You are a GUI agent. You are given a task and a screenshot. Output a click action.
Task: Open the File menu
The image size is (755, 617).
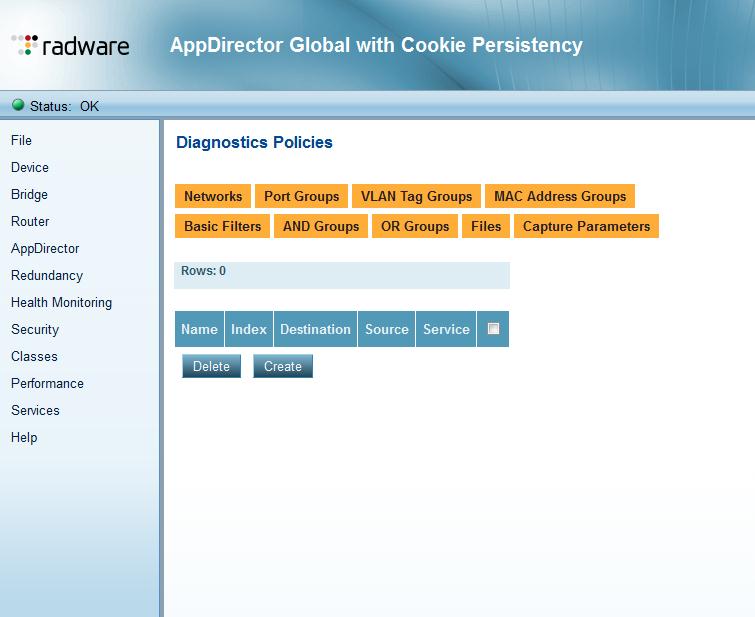point(21,140)
